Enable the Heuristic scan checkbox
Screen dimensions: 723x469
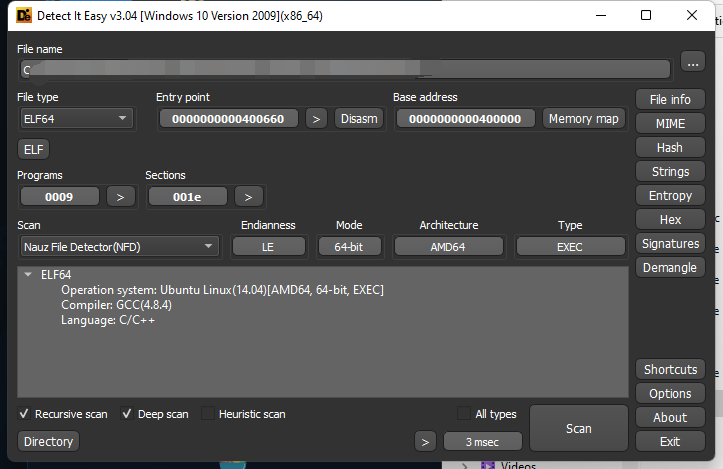(208, 414)
